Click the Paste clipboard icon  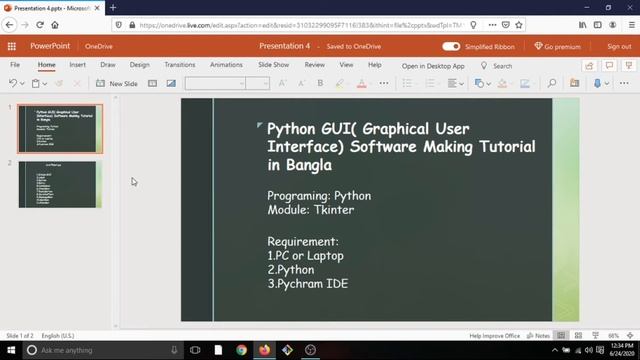[x=36, y=83]
